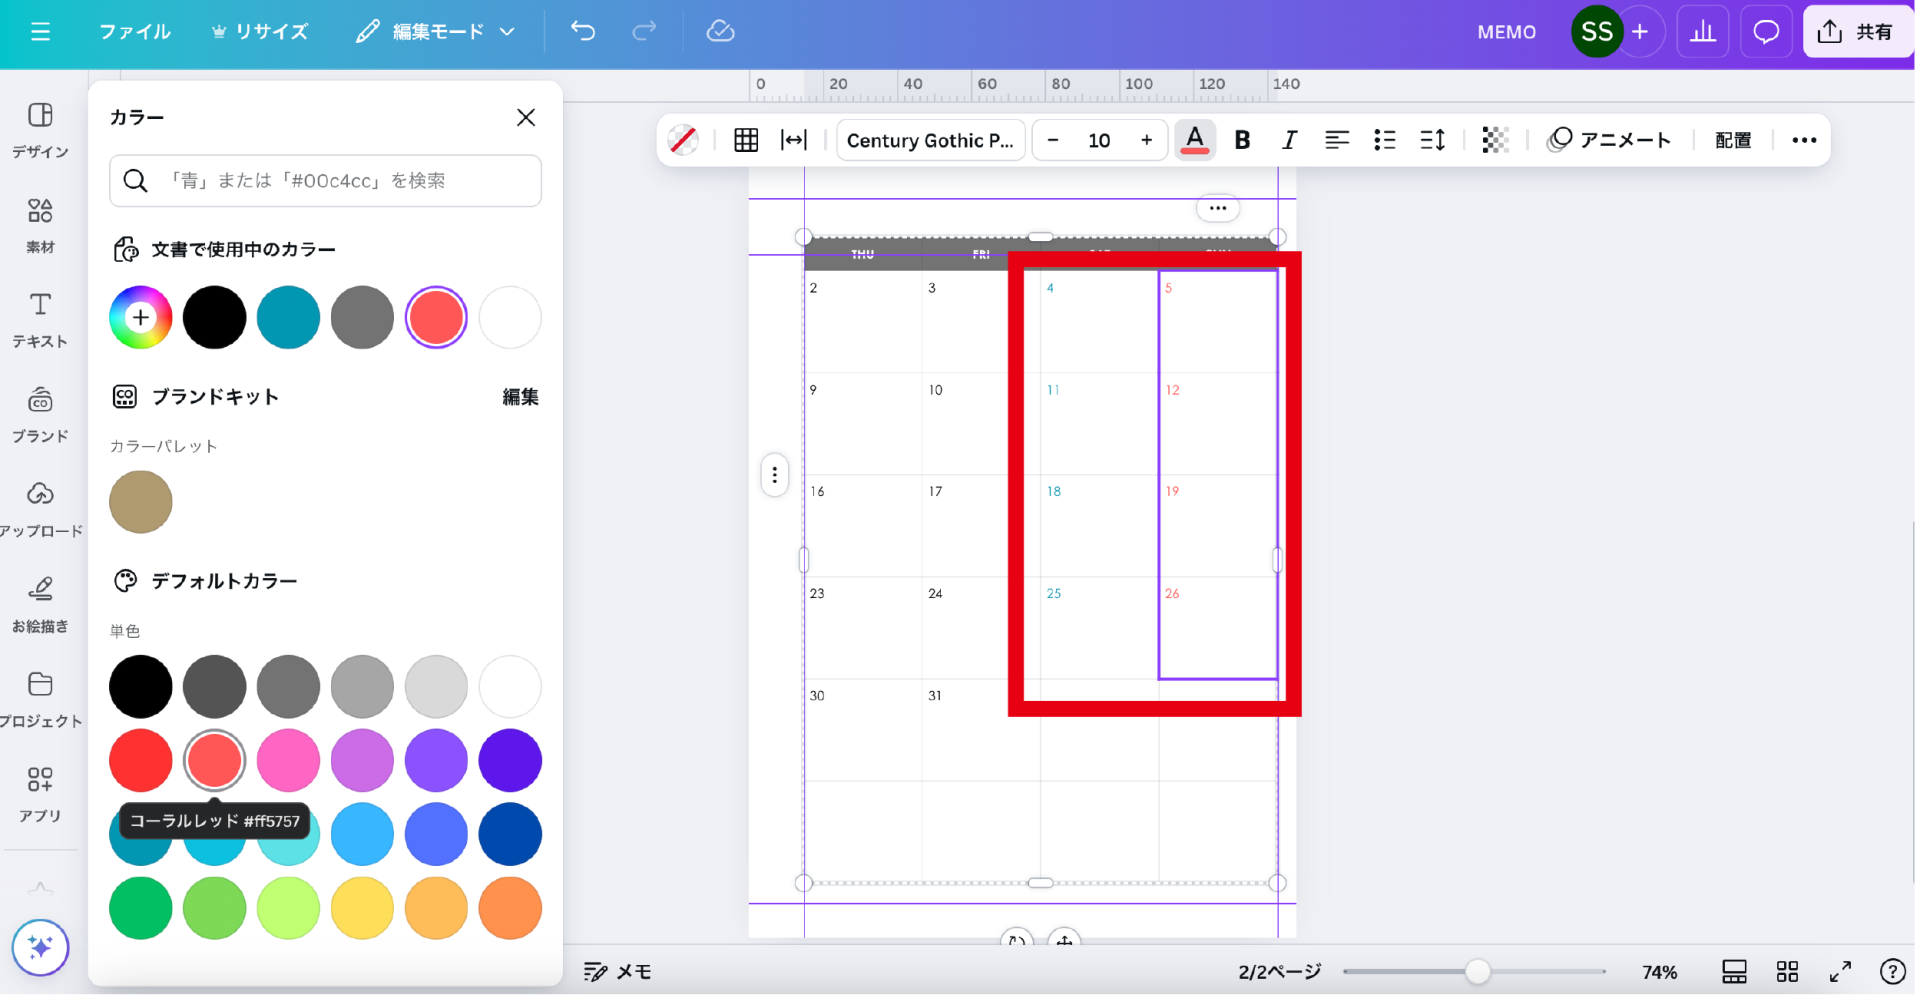
Task: Toggle bold text formatting
Action: click(x=1242, y=140)
